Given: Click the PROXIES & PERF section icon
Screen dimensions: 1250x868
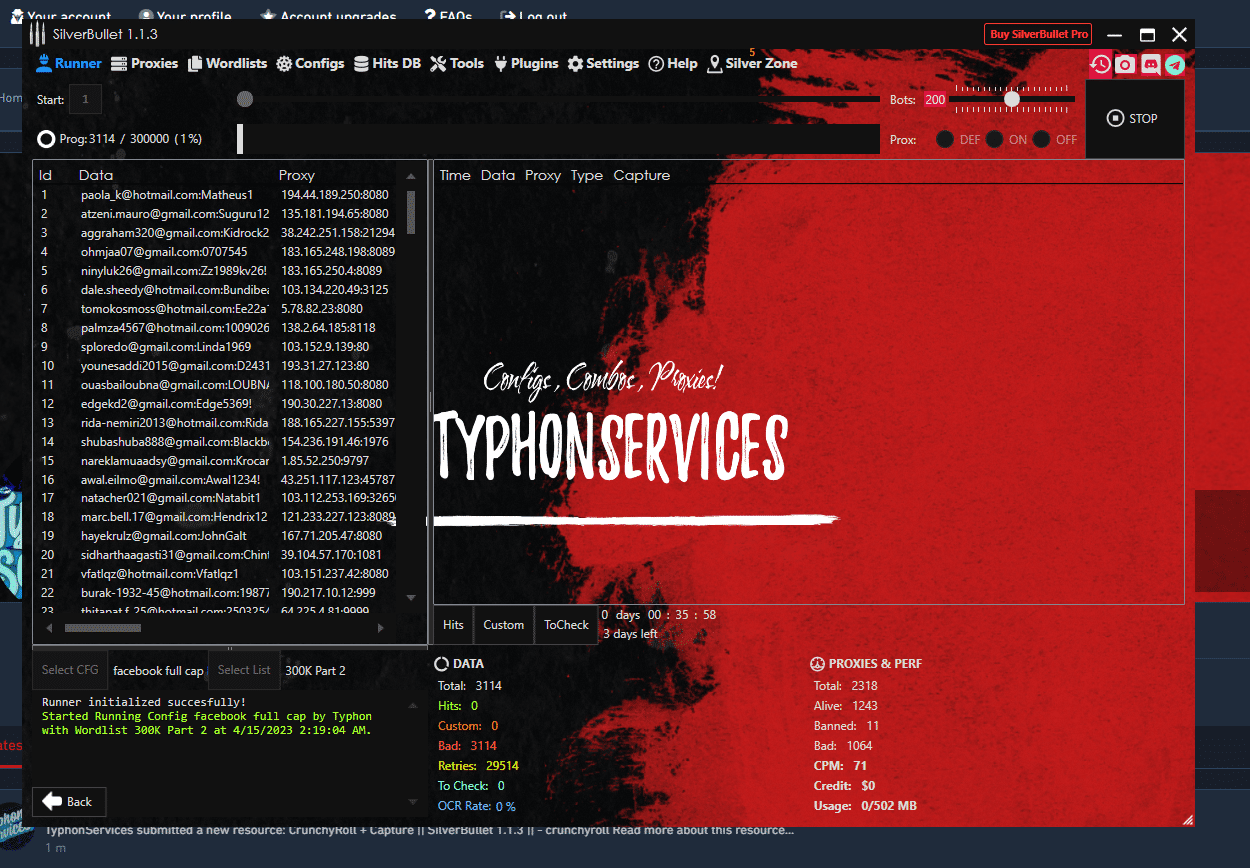Looking at the screenshot, I should point(816,664).
